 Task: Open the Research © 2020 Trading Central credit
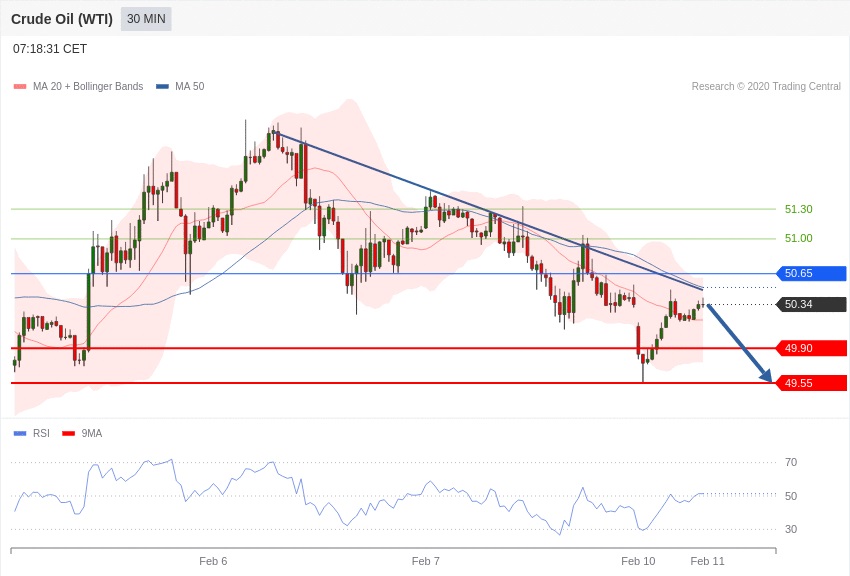[x=766, y=87]
